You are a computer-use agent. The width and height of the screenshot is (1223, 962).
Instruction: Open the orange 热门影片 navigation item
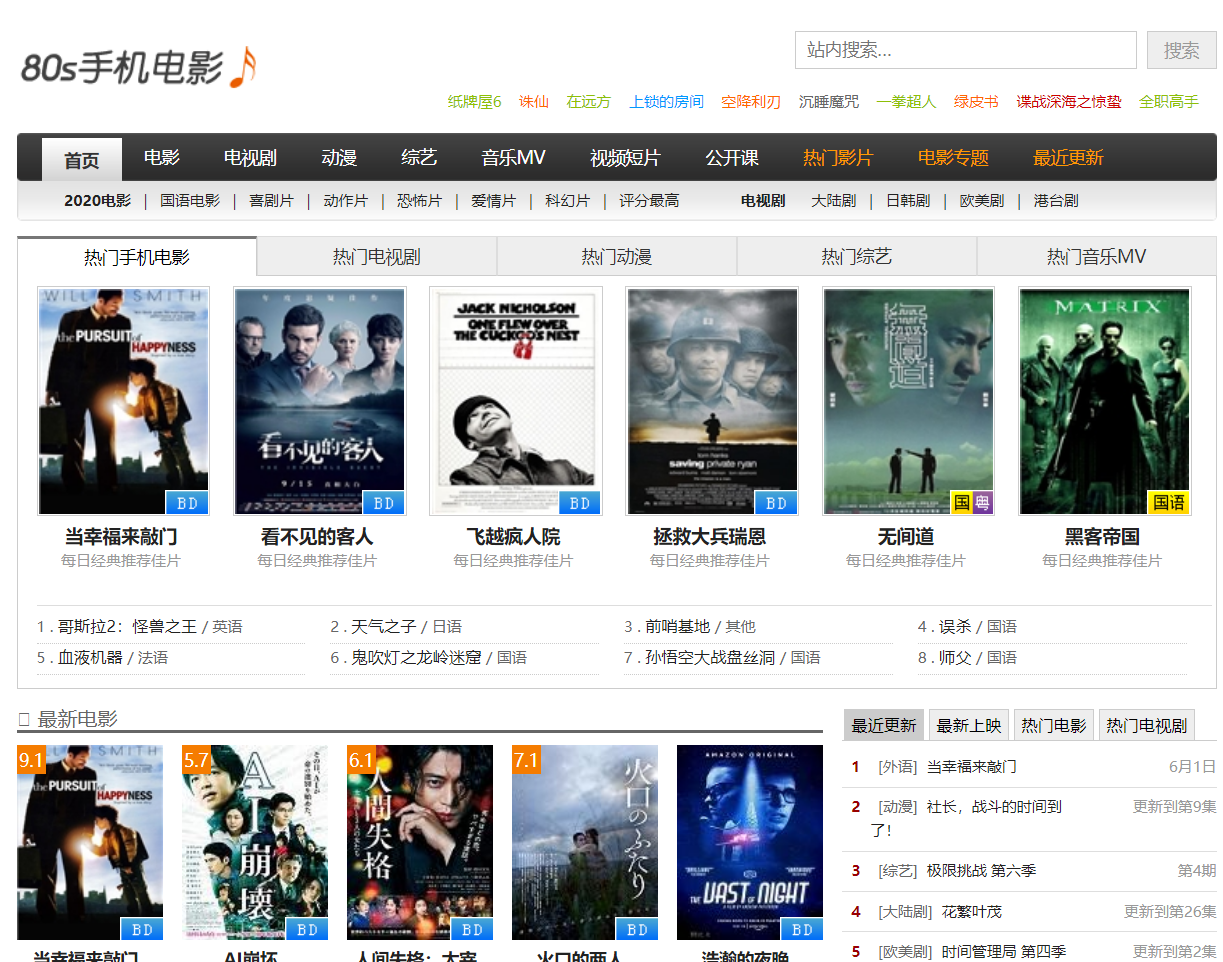838,158
